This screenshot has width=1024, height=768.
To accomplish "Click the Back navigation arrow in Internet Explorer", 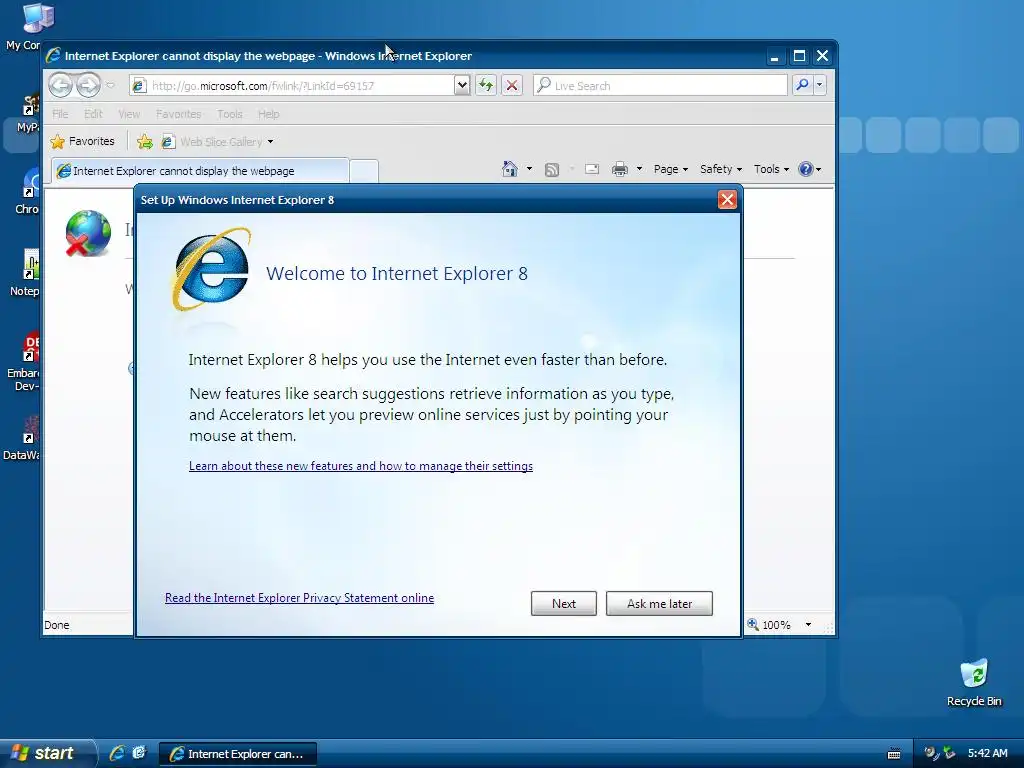I will [x=61, y=85].
